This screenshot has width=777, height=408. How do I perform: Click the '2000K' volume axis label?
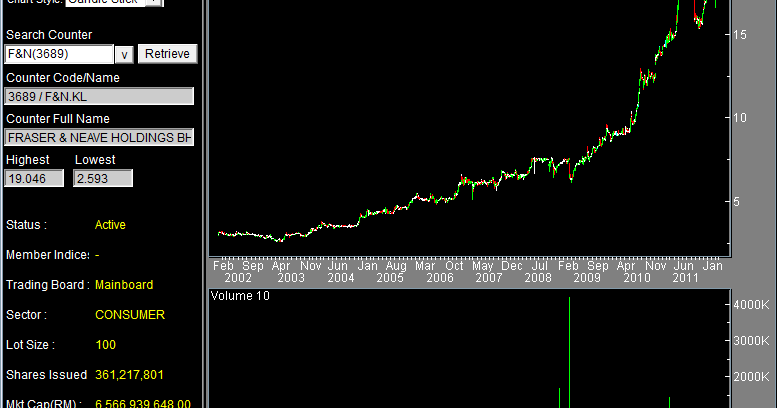[x=751, y=377]
